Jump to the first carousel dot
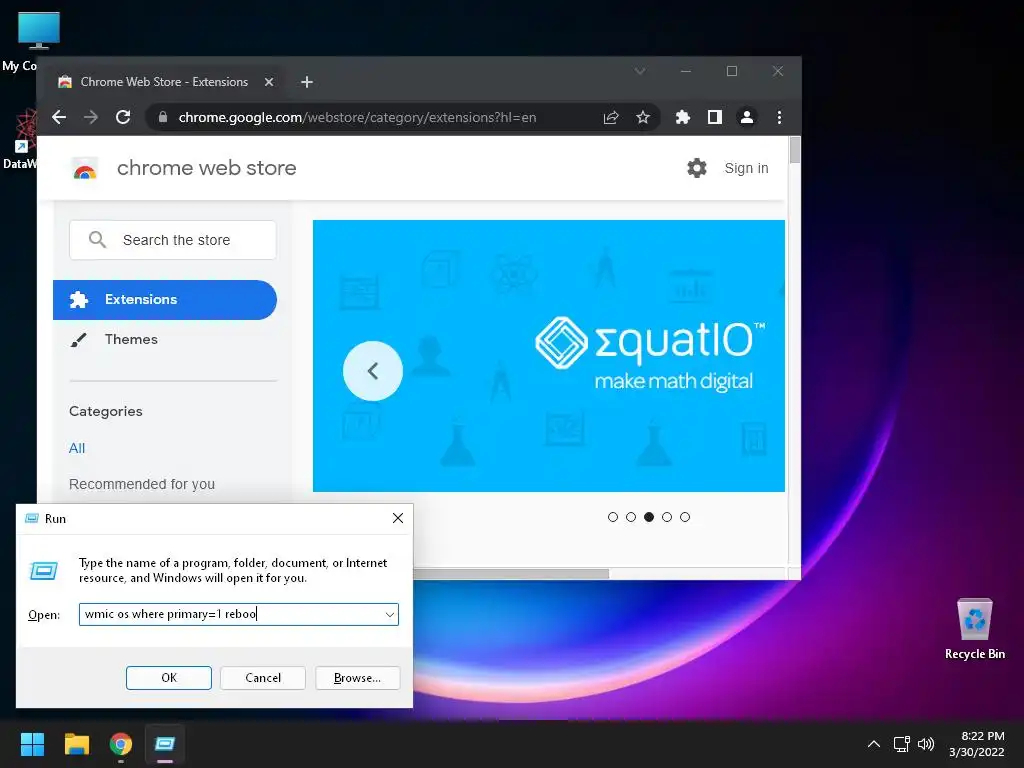Viewport: 1024px width, 768px height. [613, 517]
